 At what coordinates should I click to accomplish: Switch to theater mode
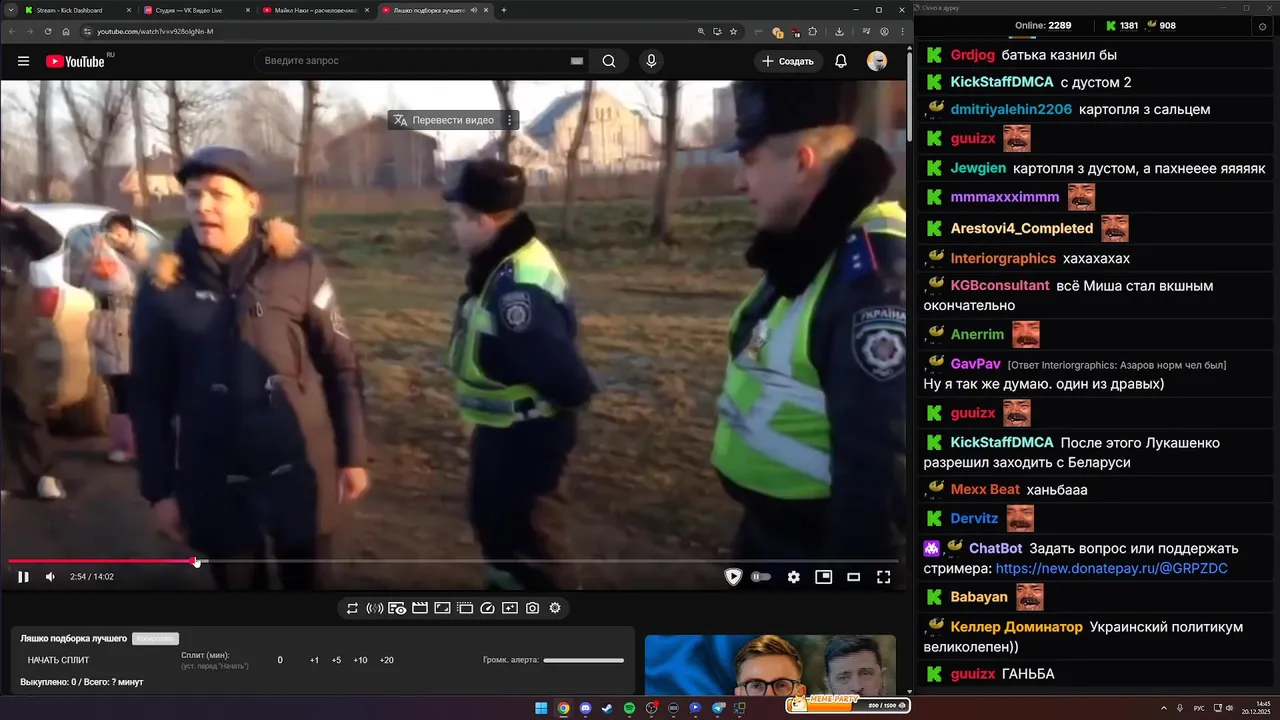854,577
